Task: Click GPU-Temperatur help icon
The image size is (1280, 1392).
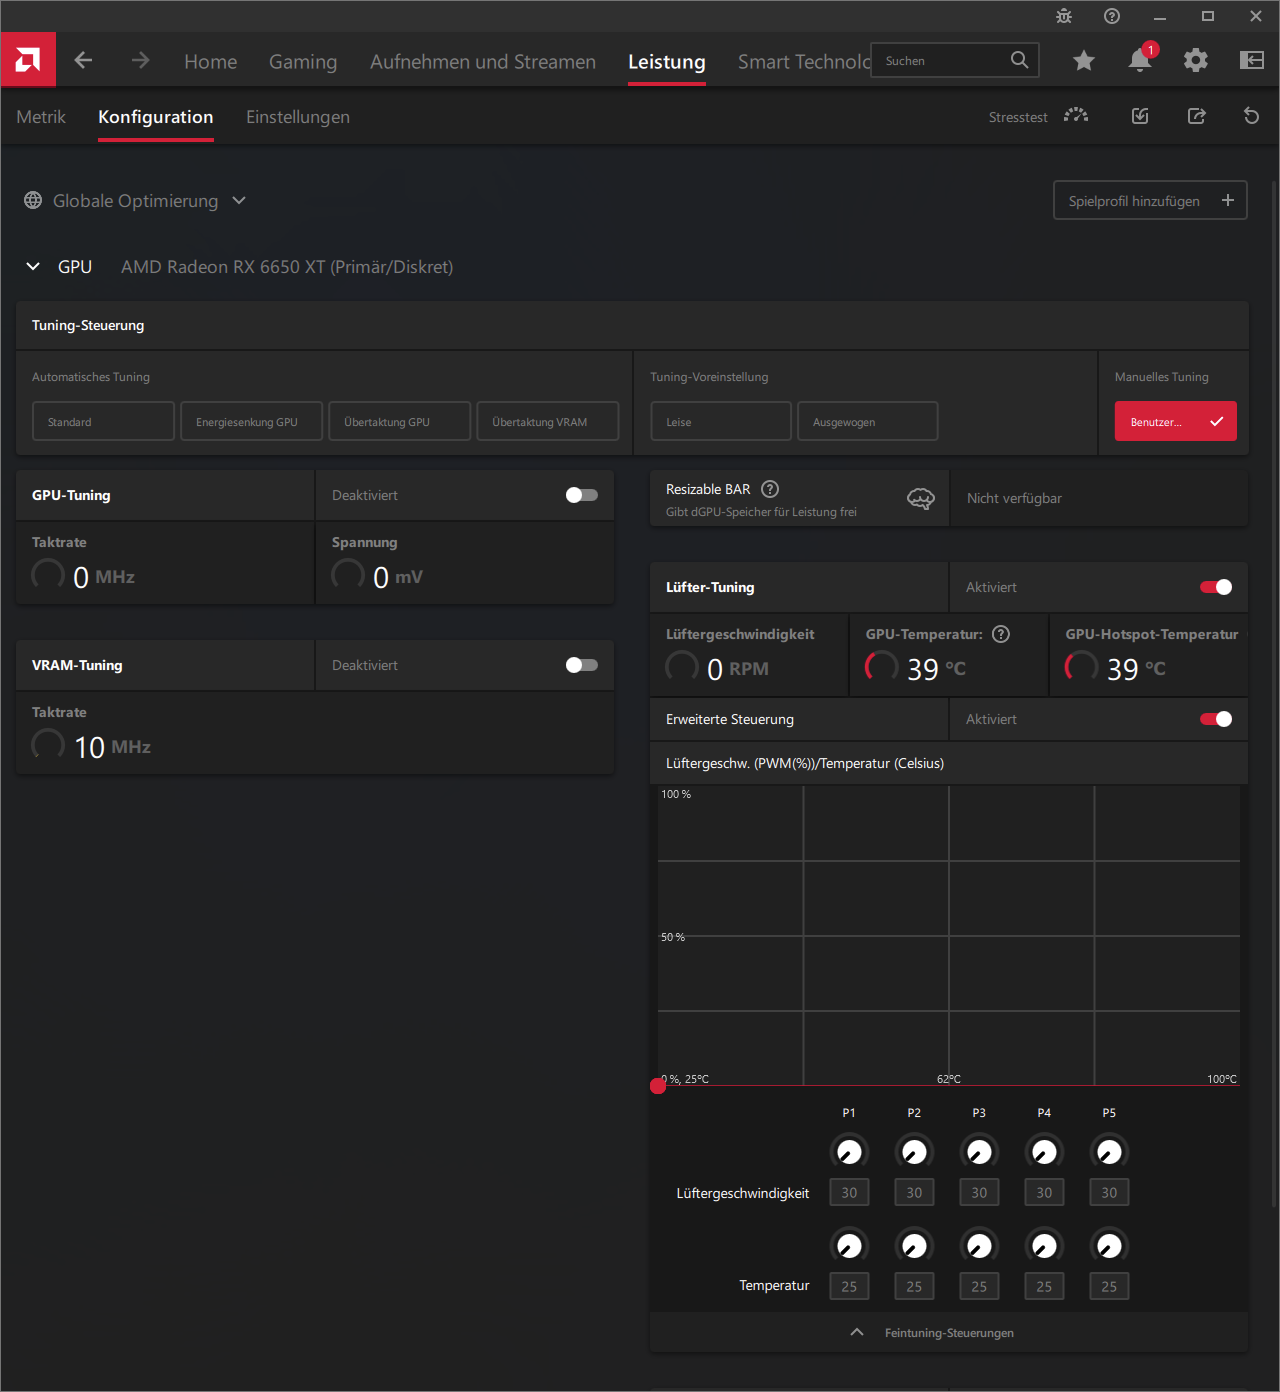Action: (1001, 634)
